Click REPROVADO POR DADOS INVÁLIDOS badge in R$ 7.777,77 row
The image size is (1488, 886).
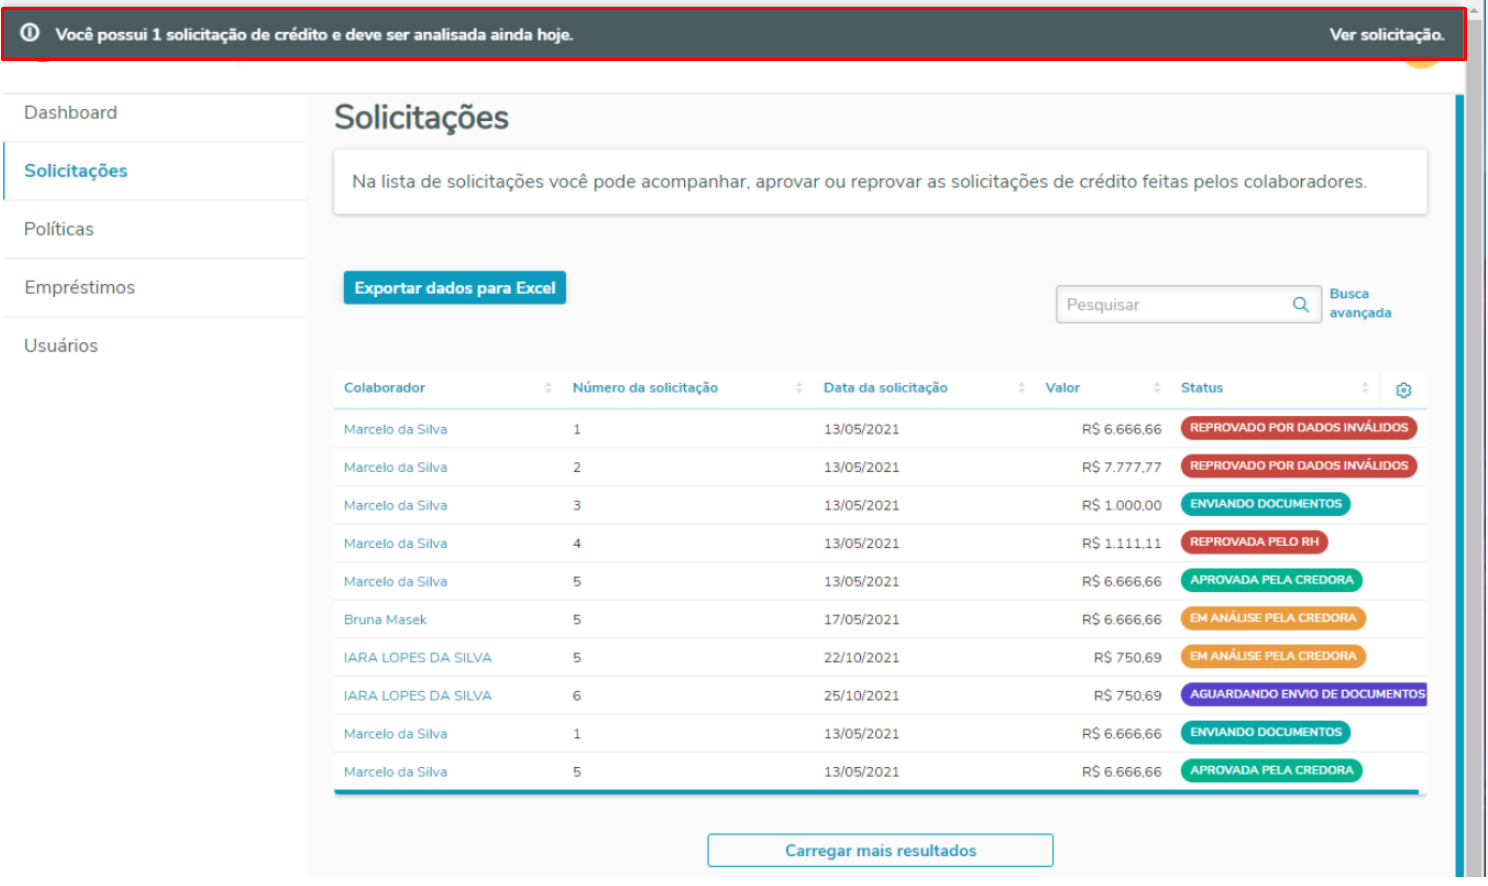pyautogui.click(x=1299, y=466)
